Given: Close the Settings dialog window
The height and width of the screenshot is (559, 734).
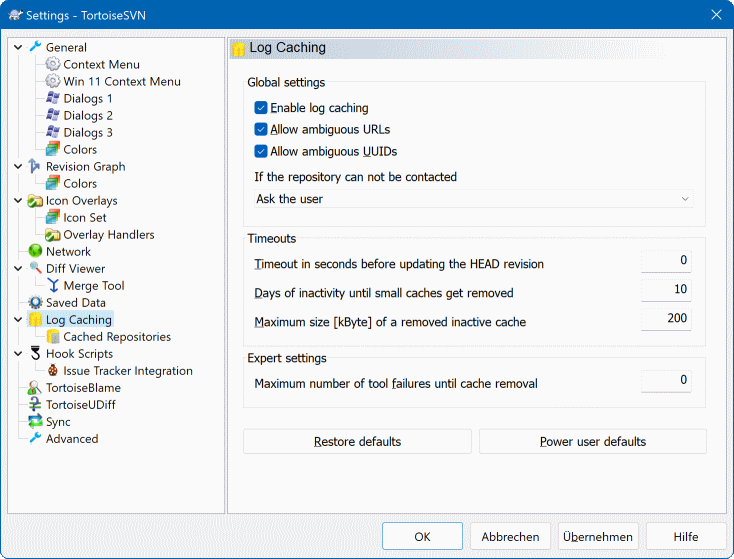Looking at the screenshot, I should (x=716, y=15).
